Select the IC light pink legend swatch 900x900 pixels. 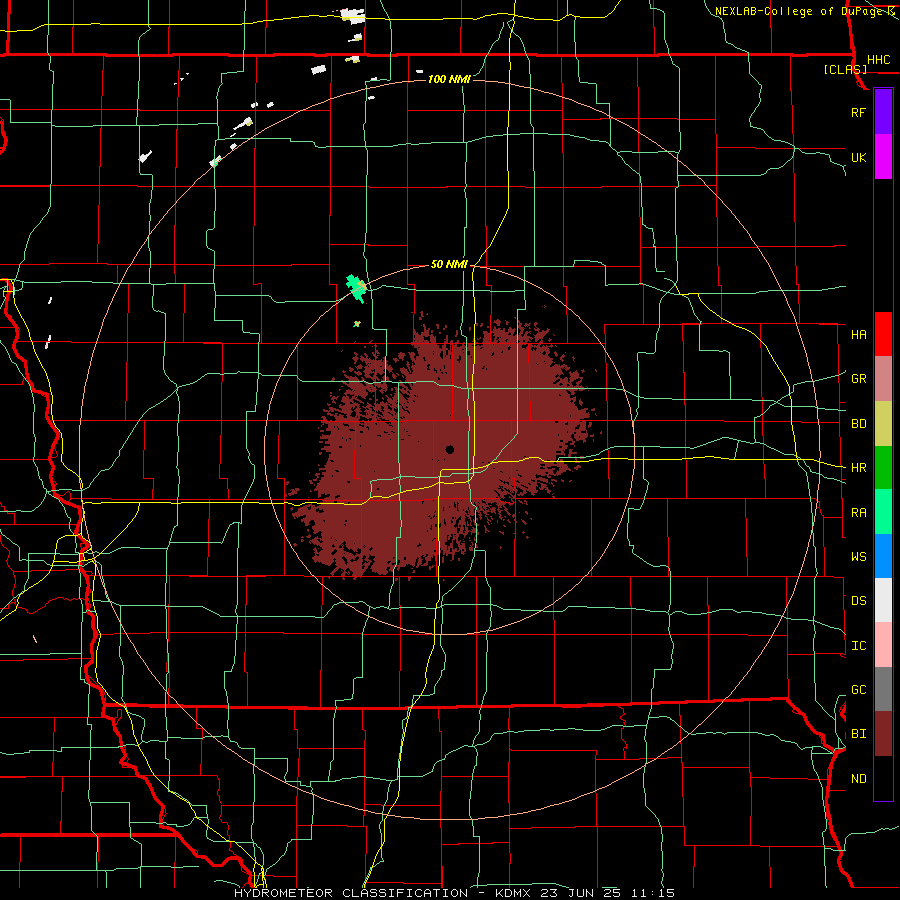883,645
